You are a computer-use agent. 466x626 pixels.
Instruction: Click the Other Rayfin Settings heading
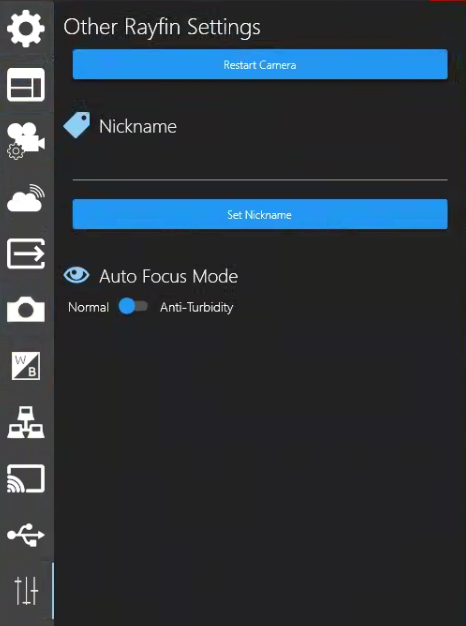tap(162, 27)
